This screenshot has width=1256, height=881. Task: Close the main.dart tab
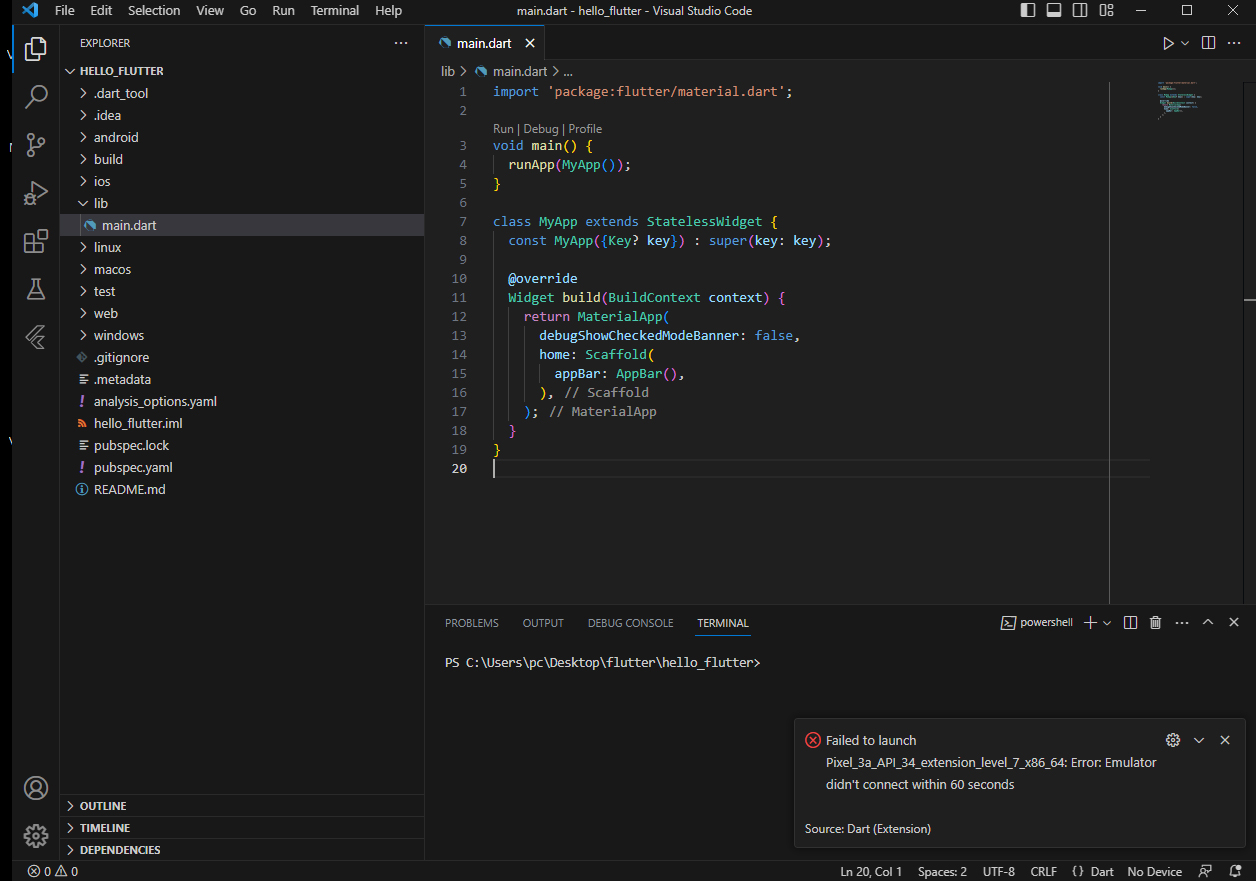tap(530, 43)
